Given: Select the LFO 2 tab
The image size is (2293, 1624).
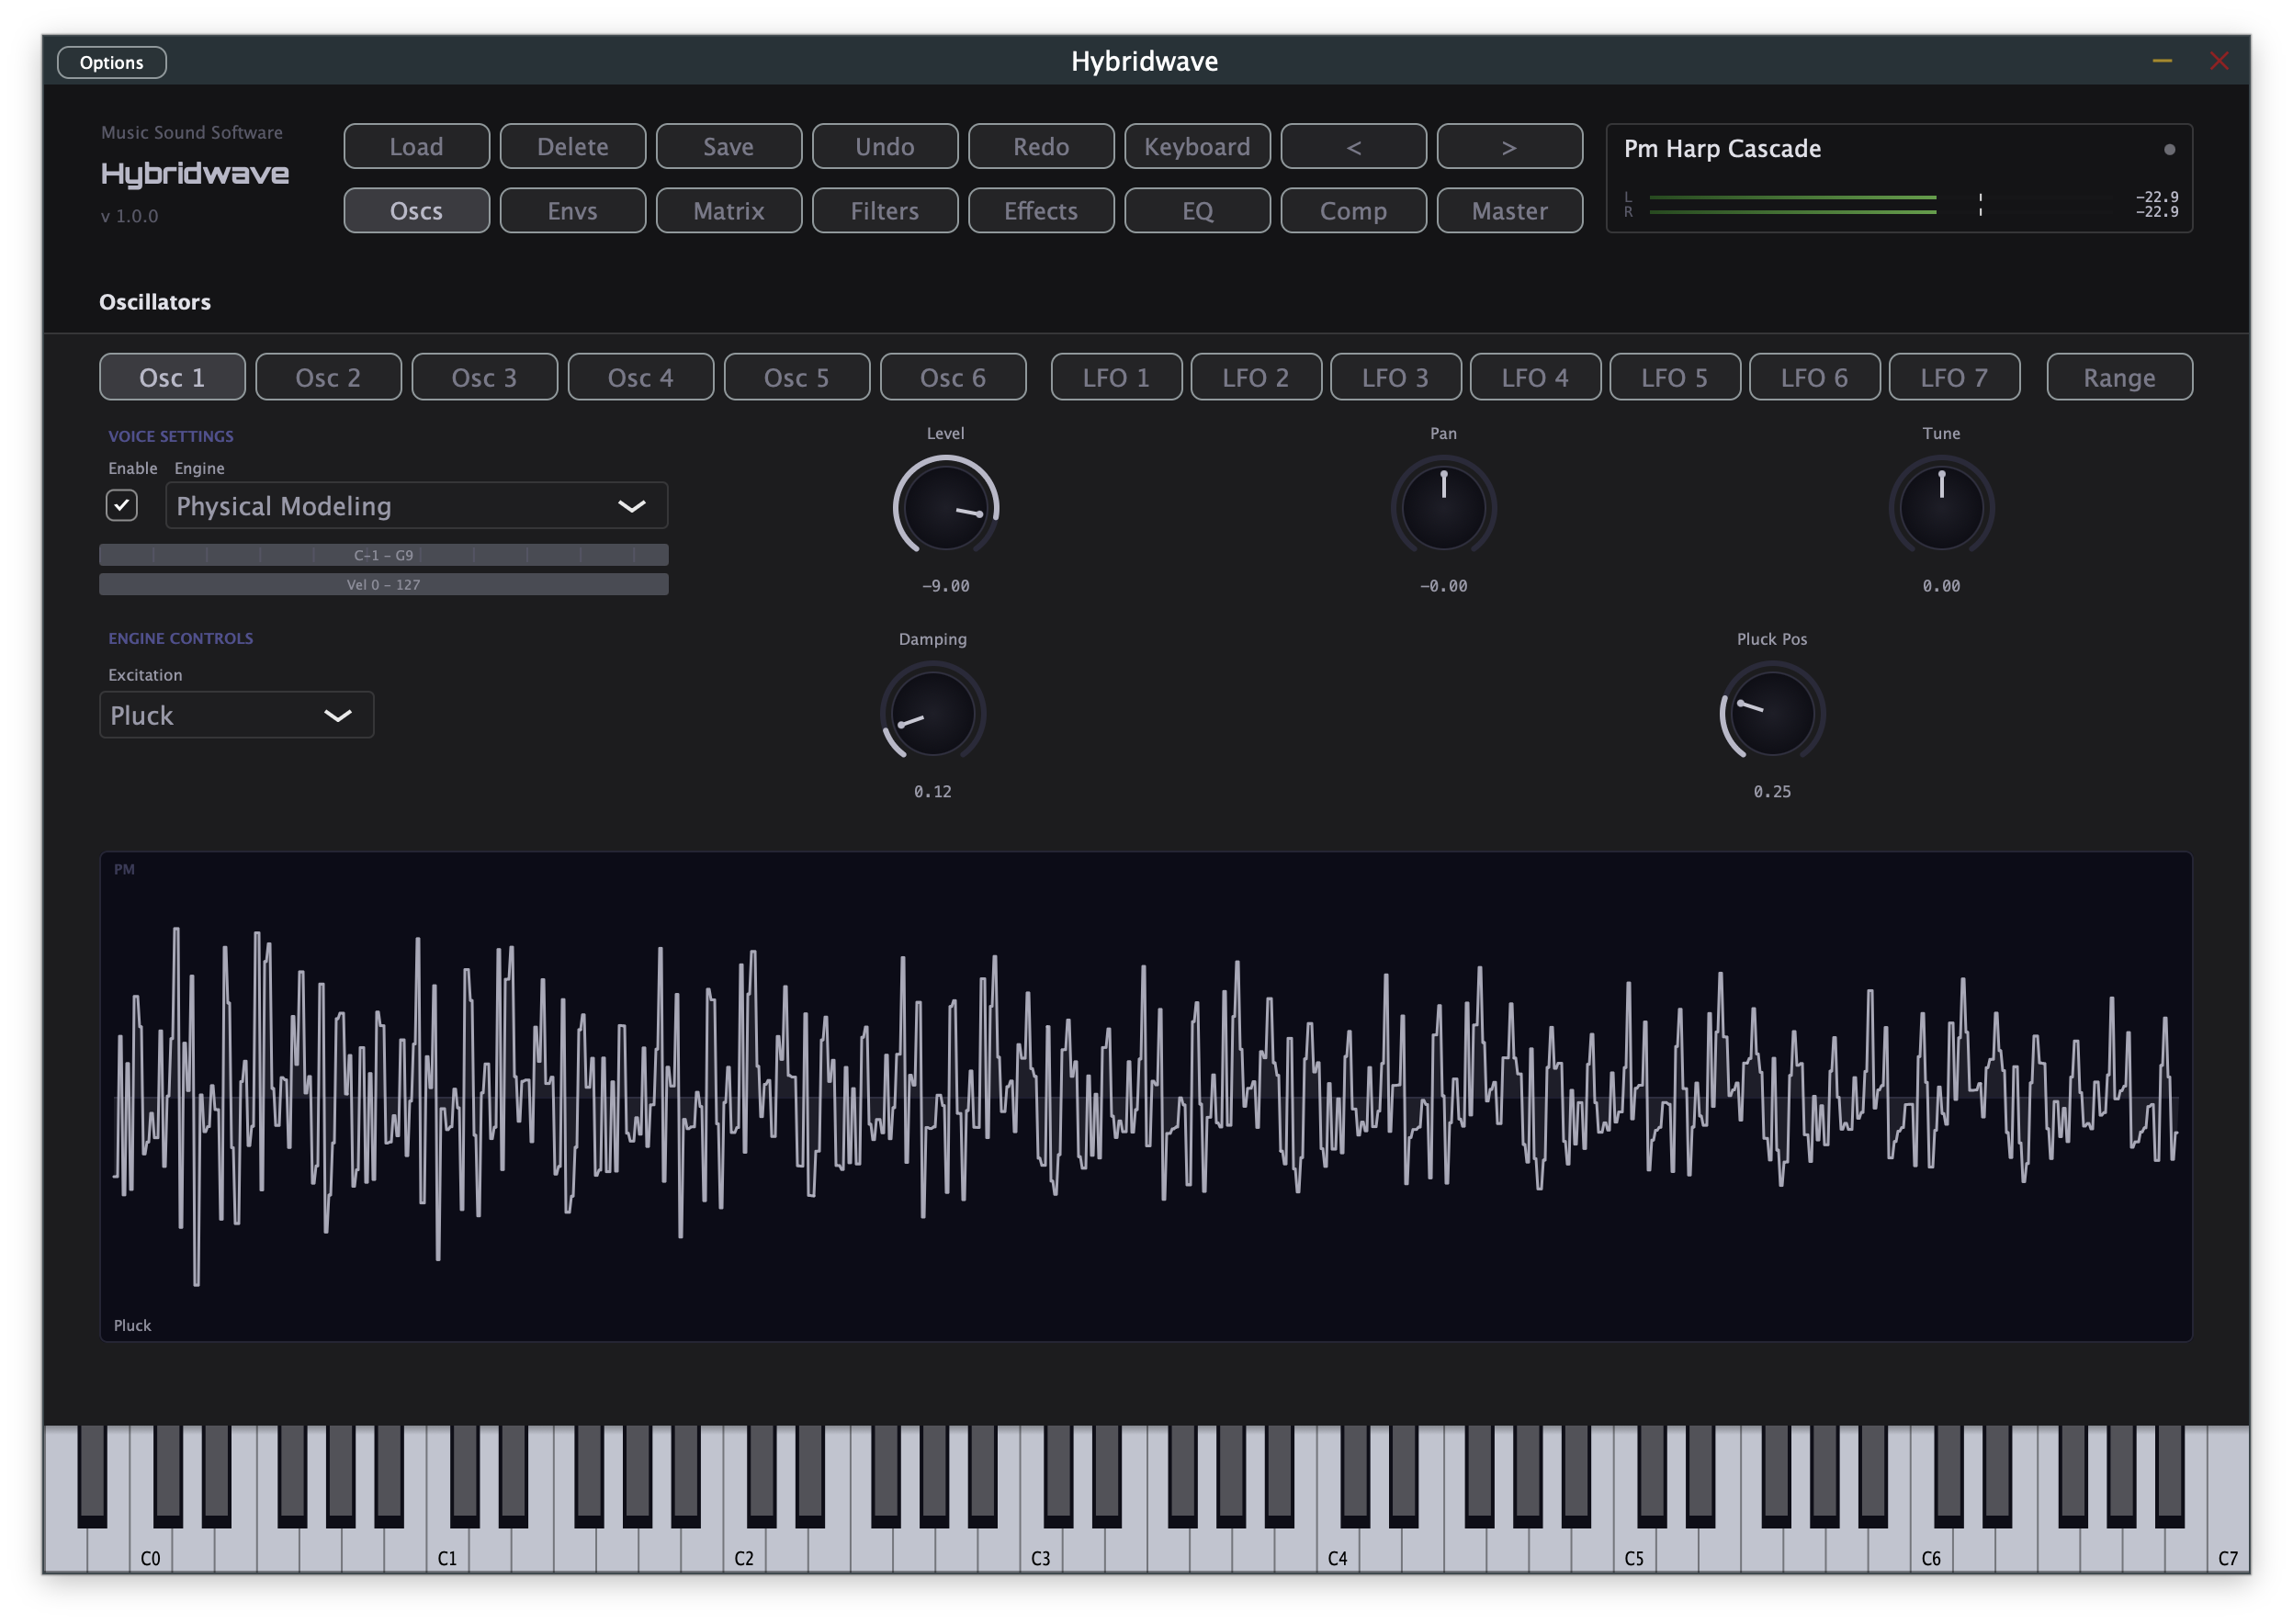Looking at the screenshot, I should [x=1255, y=377].
